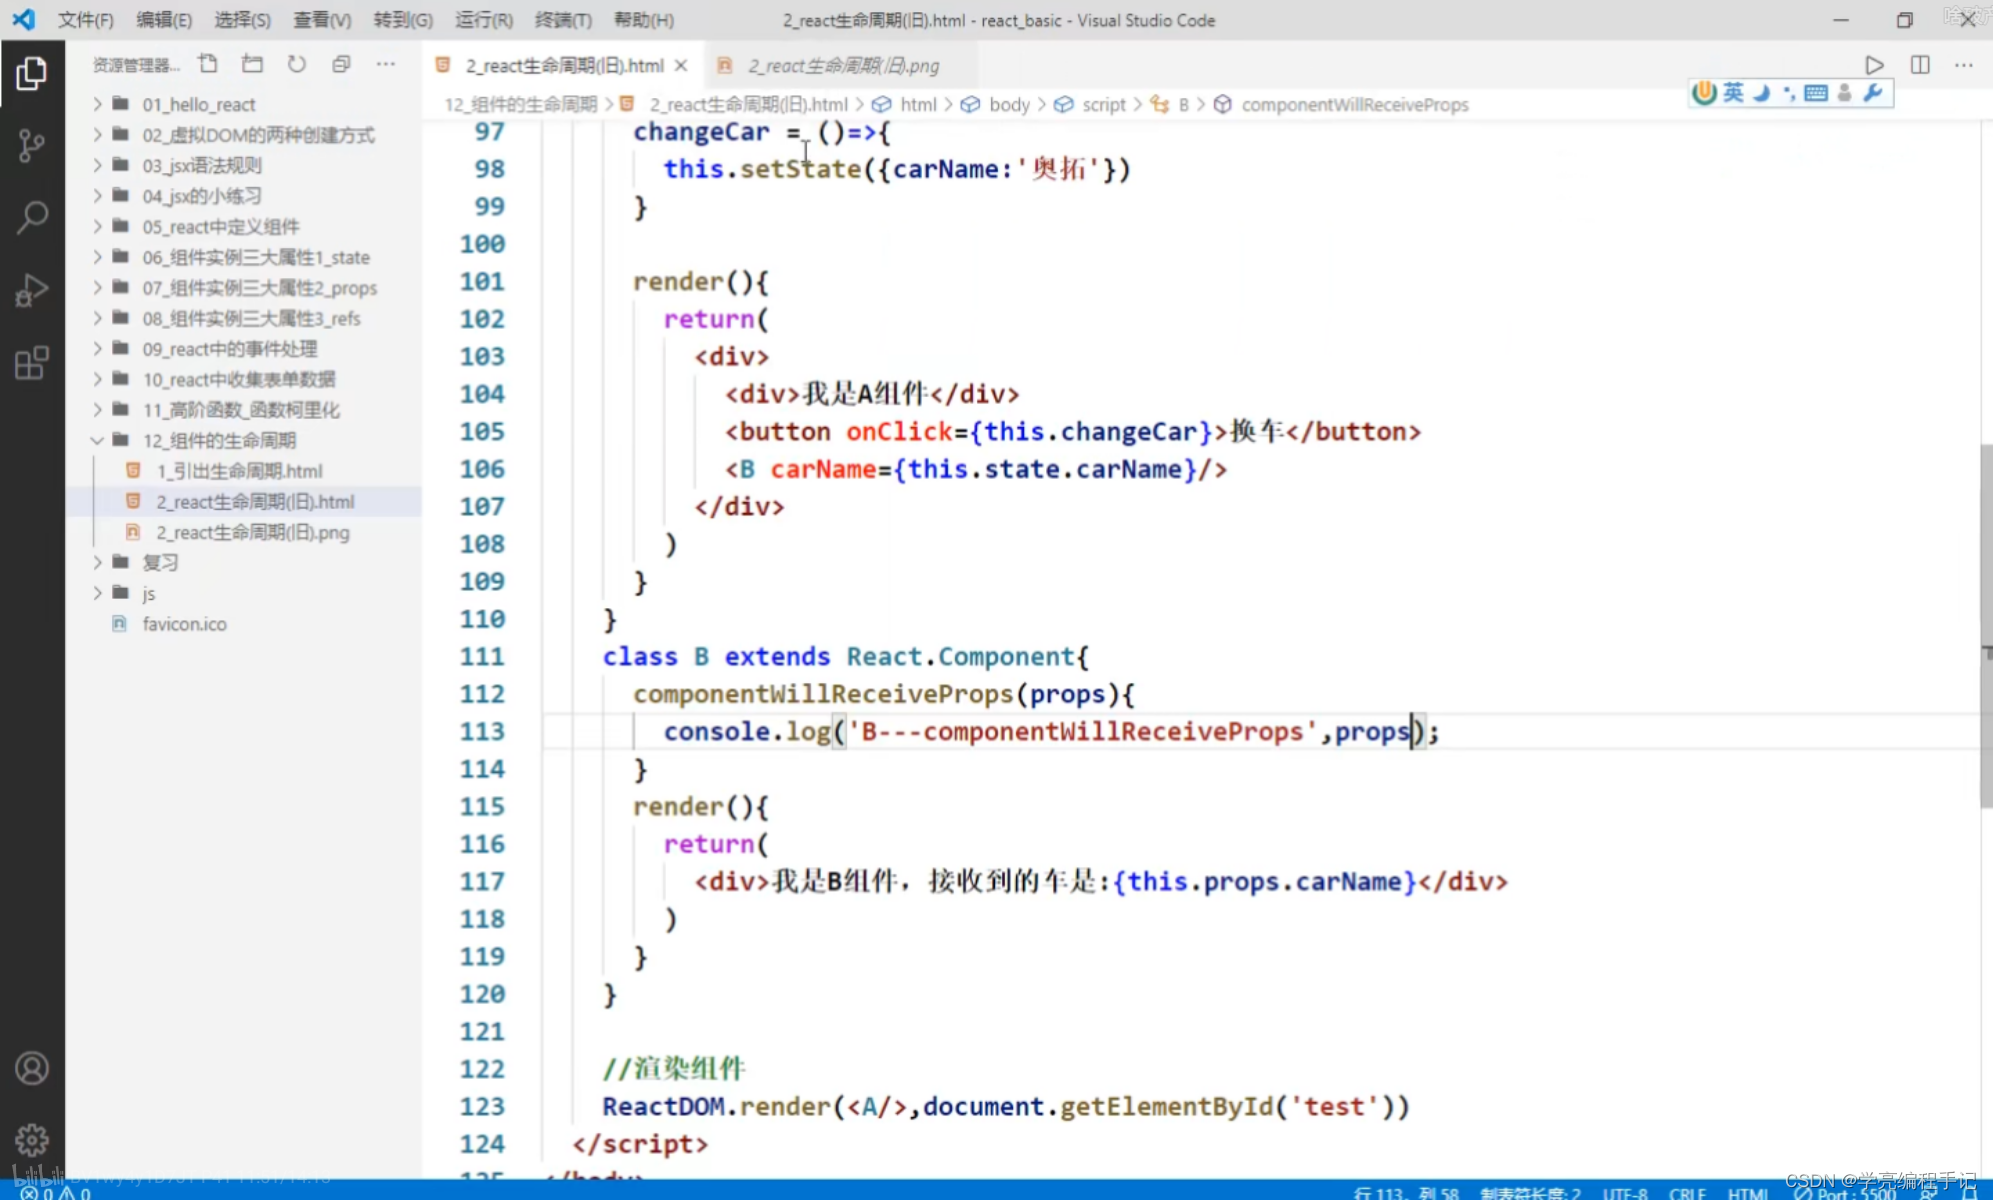1993x1200 pixels.
Task: Click Port : 5500 Live Server status
Action: [x=1845, y=1192]
